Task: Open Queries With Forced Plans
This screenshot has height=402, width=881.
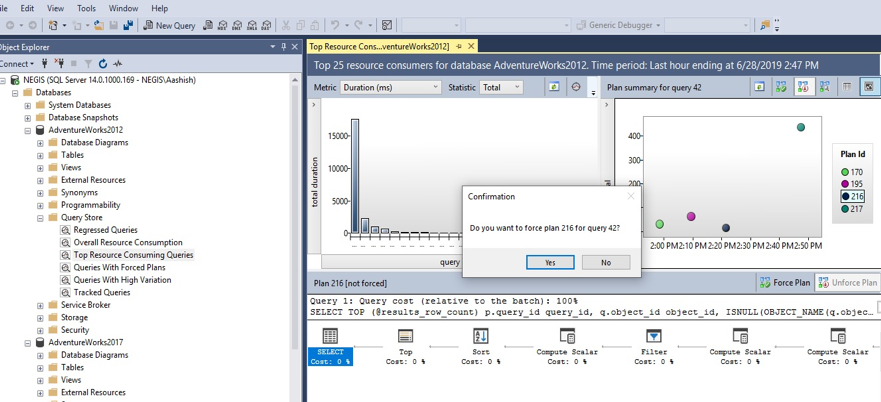Action: click(119, 268)
